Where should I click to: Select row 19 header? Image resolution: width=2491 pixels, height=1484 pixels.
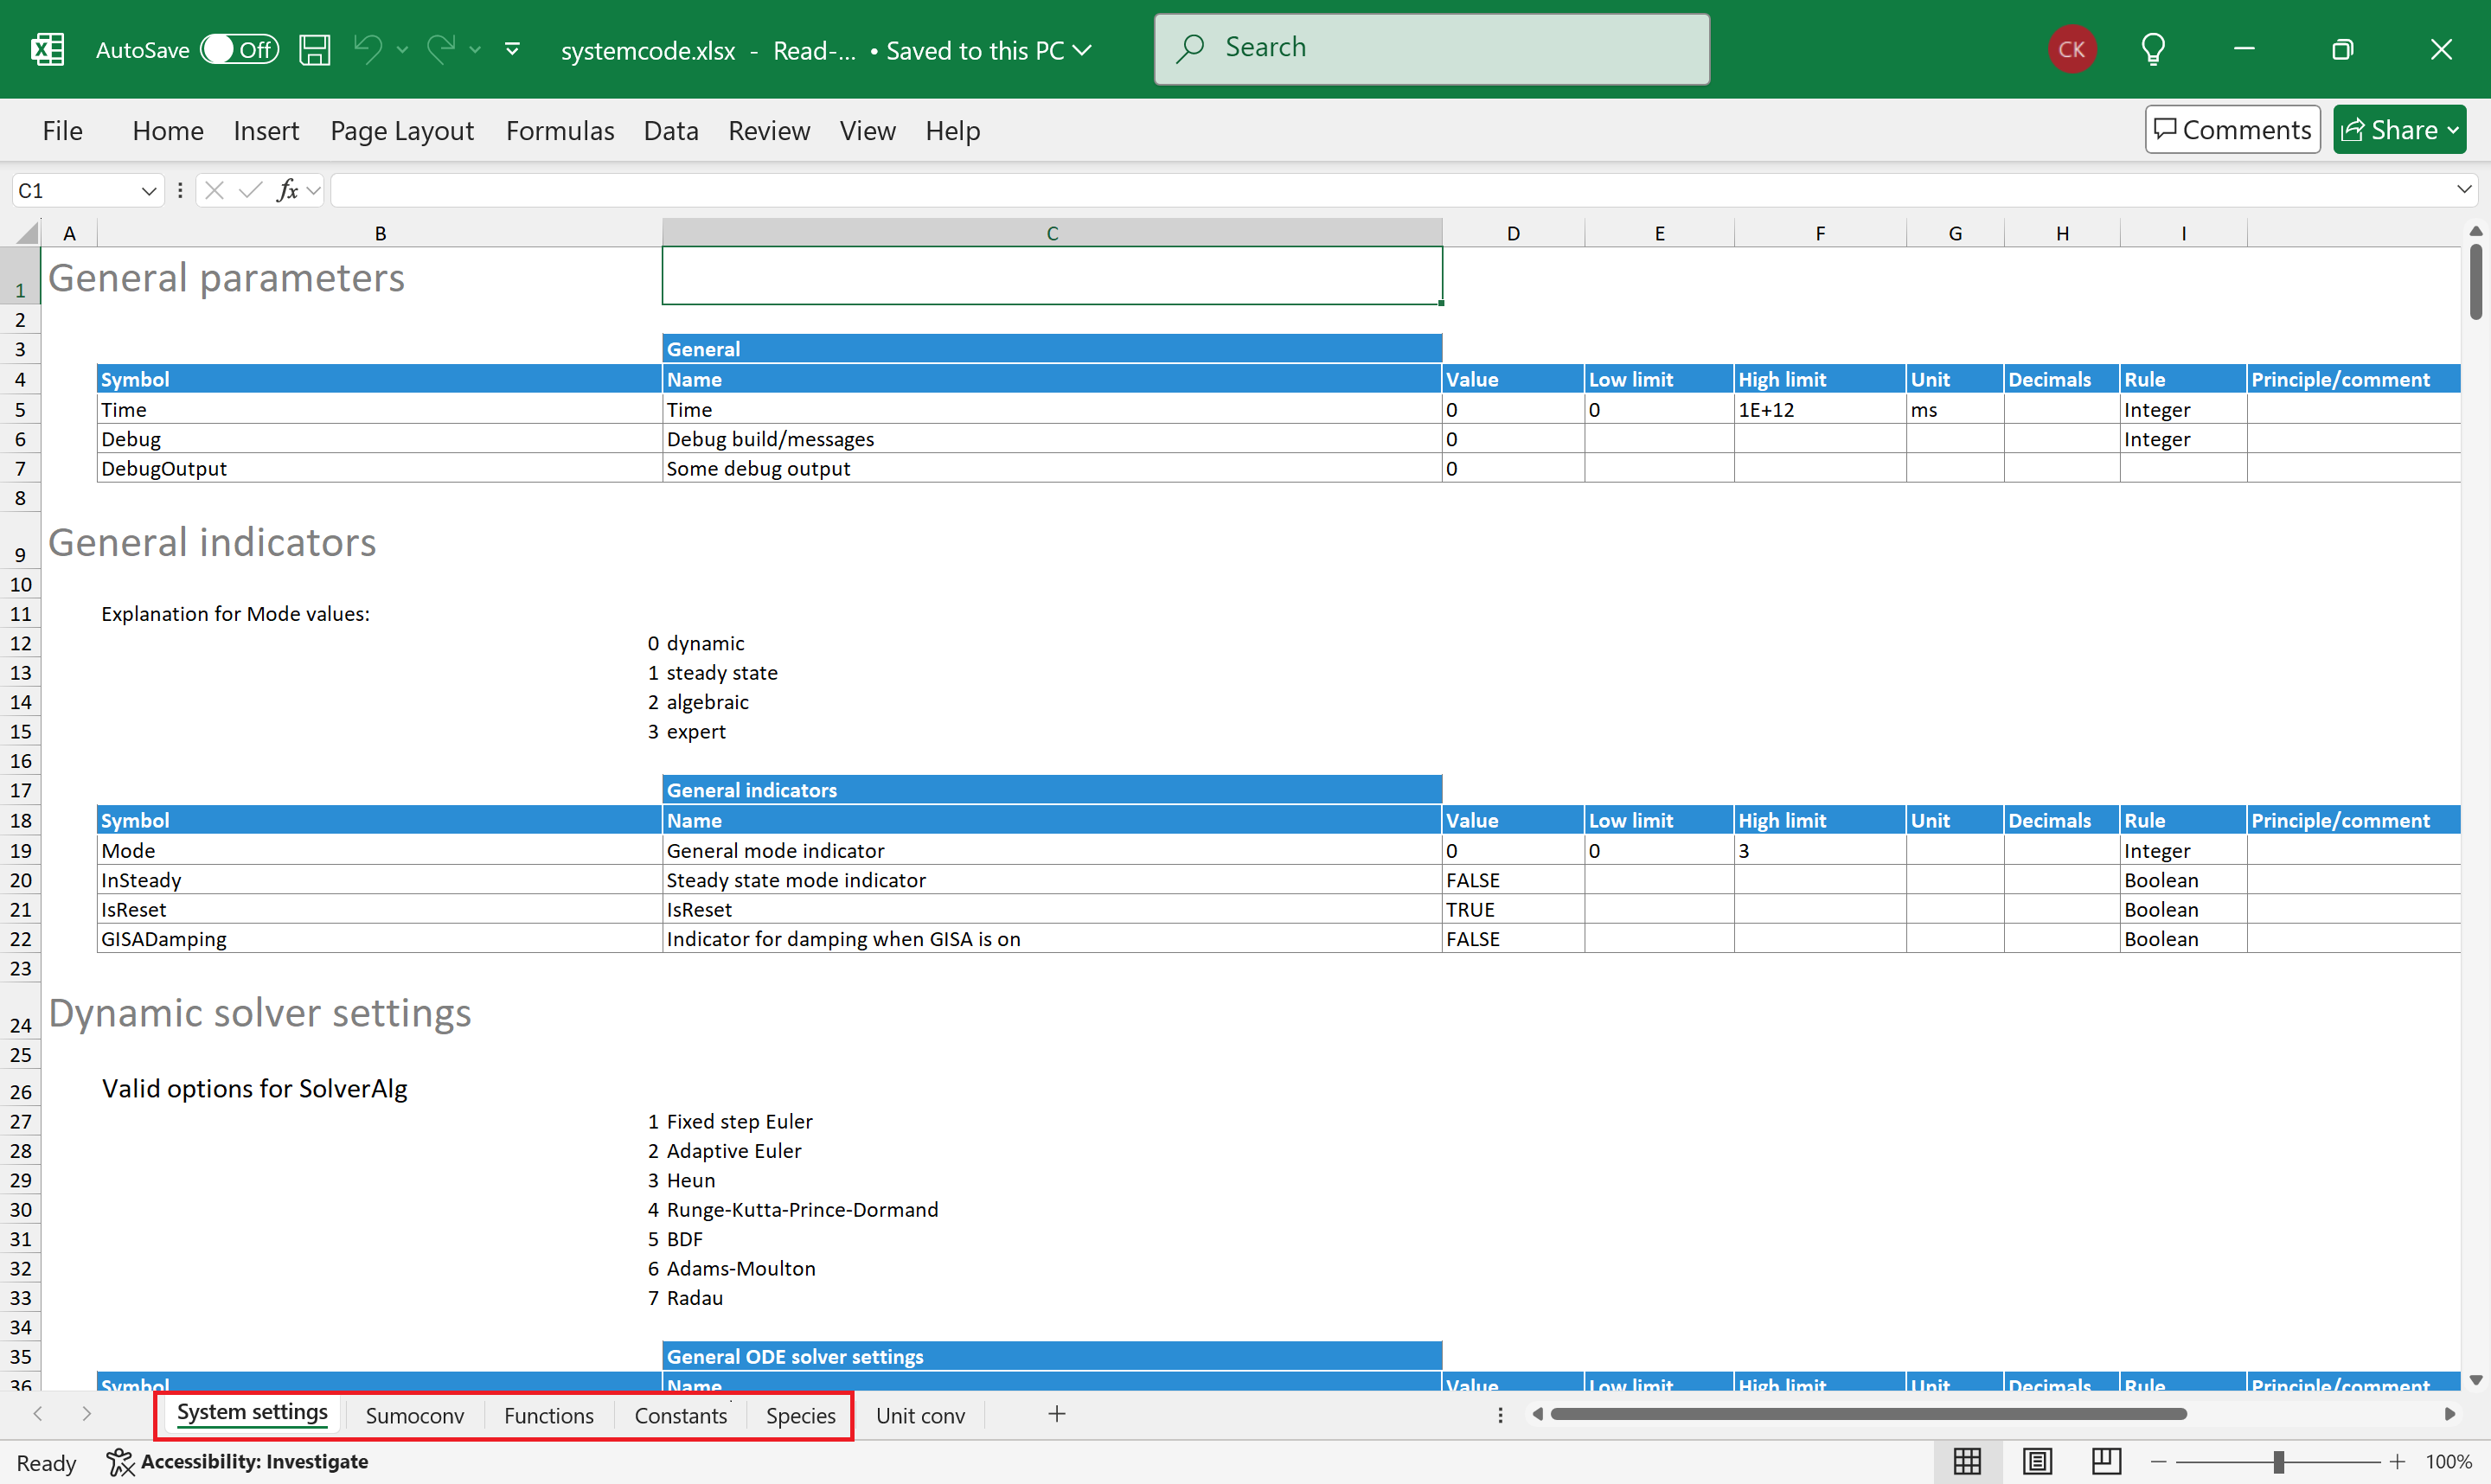click(20, 850)
